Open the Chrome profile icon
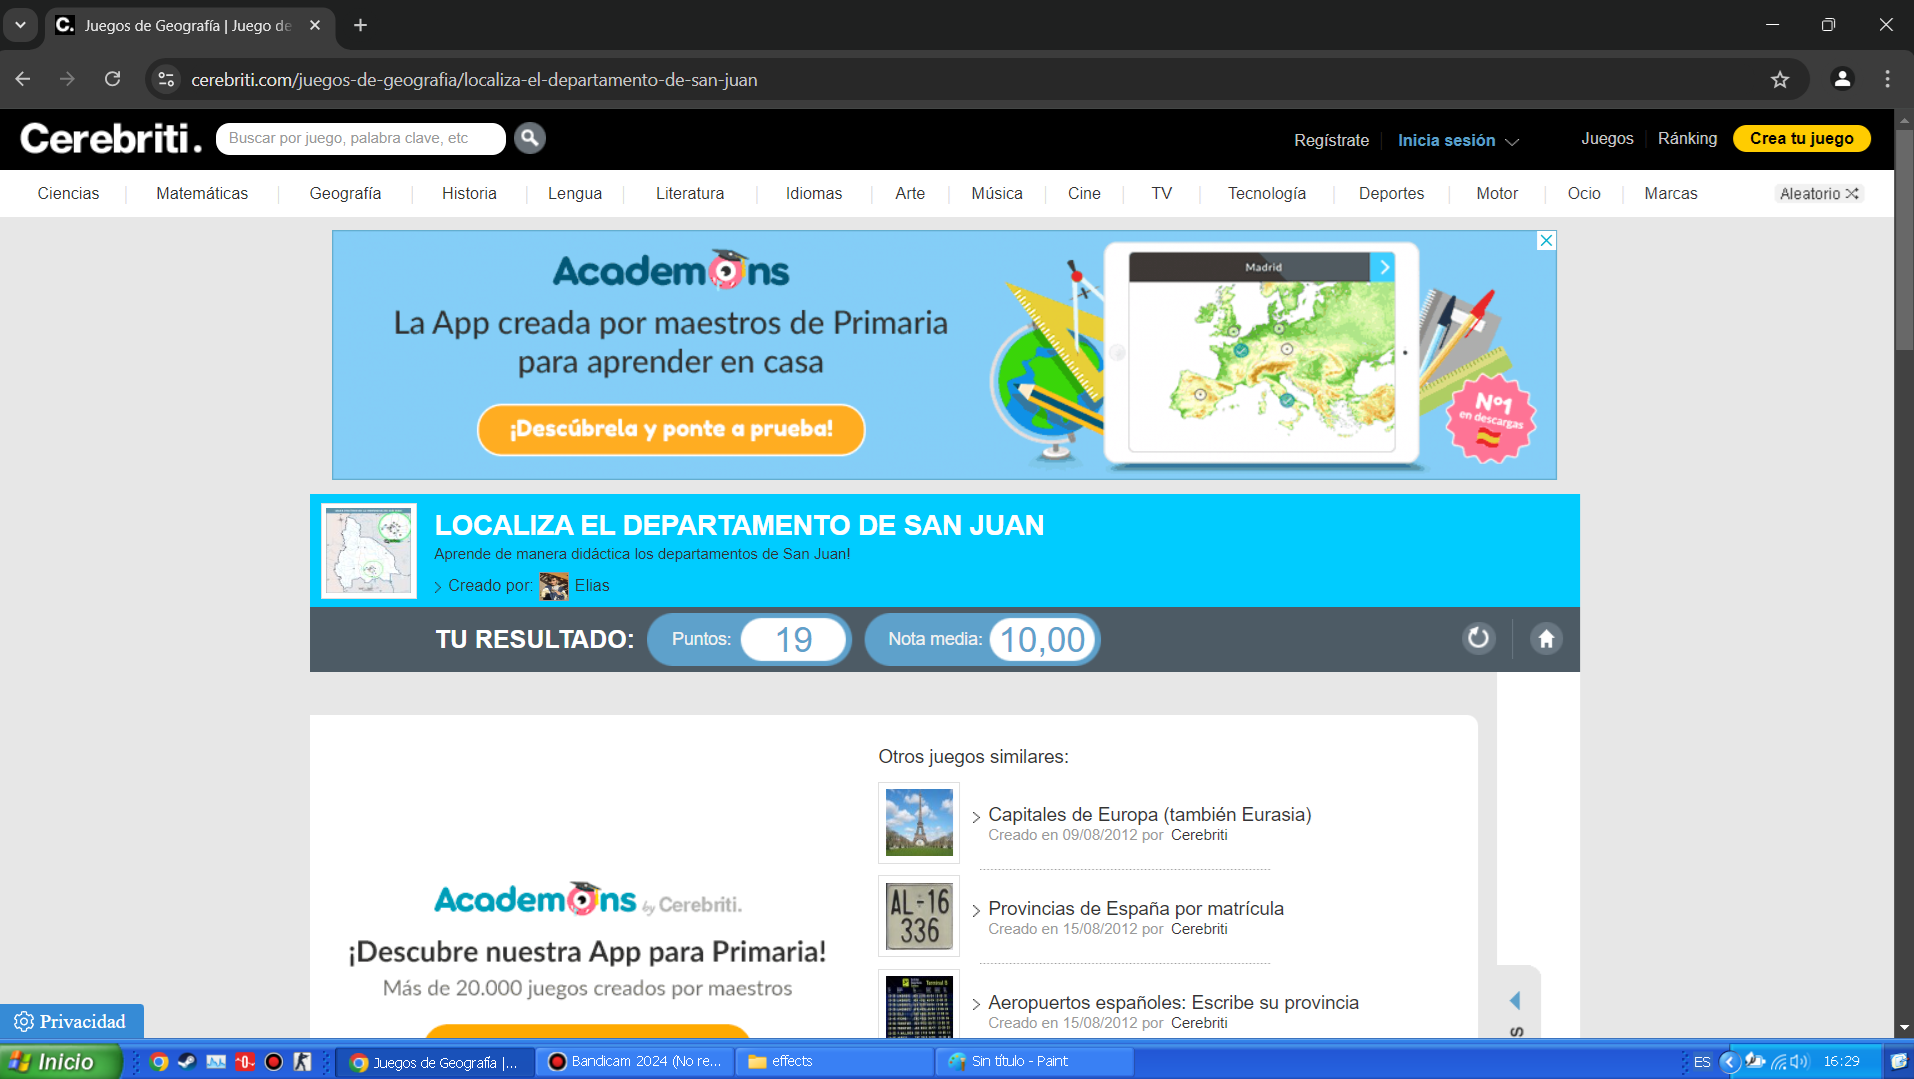1914x1079 pixels. pyautogui.click(x=1842, y=80)
